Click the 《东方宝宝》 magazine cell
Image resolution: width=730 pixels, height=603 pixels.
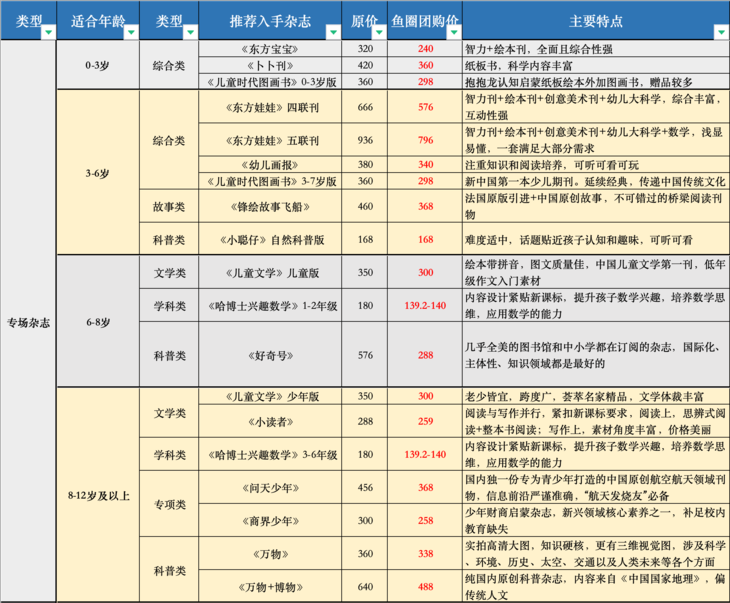coord(270,48)
